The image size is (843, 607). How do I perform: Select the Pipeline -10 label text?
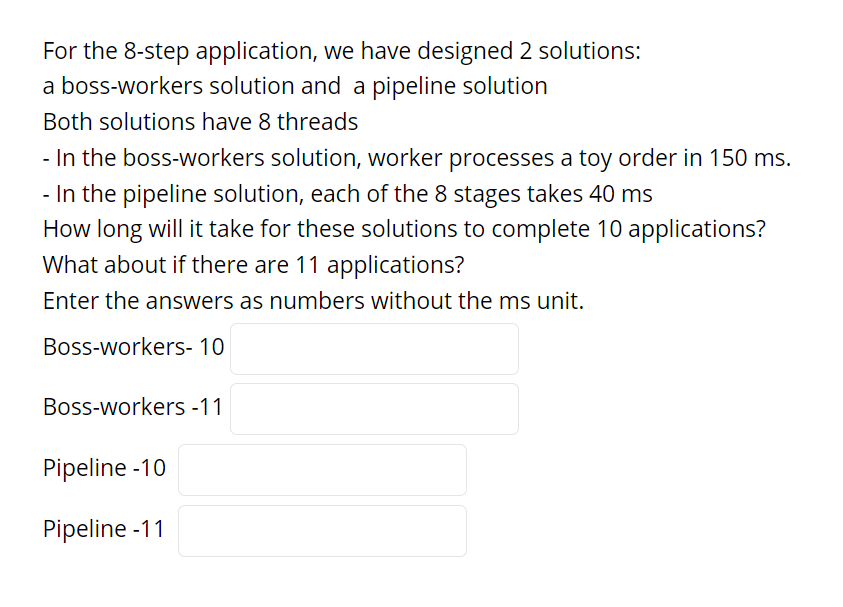104,468
